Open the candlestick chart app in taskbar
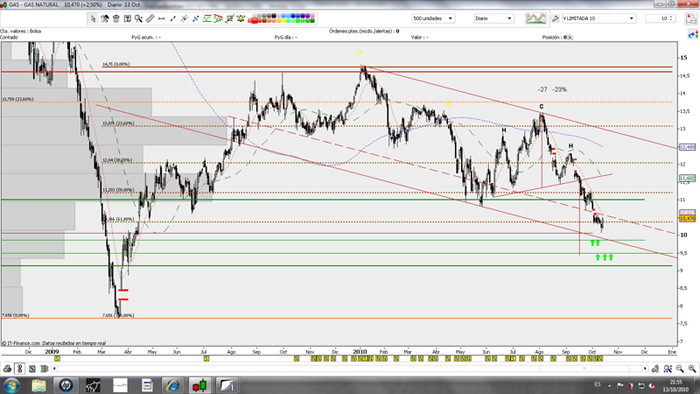 [x=200, y=385]
